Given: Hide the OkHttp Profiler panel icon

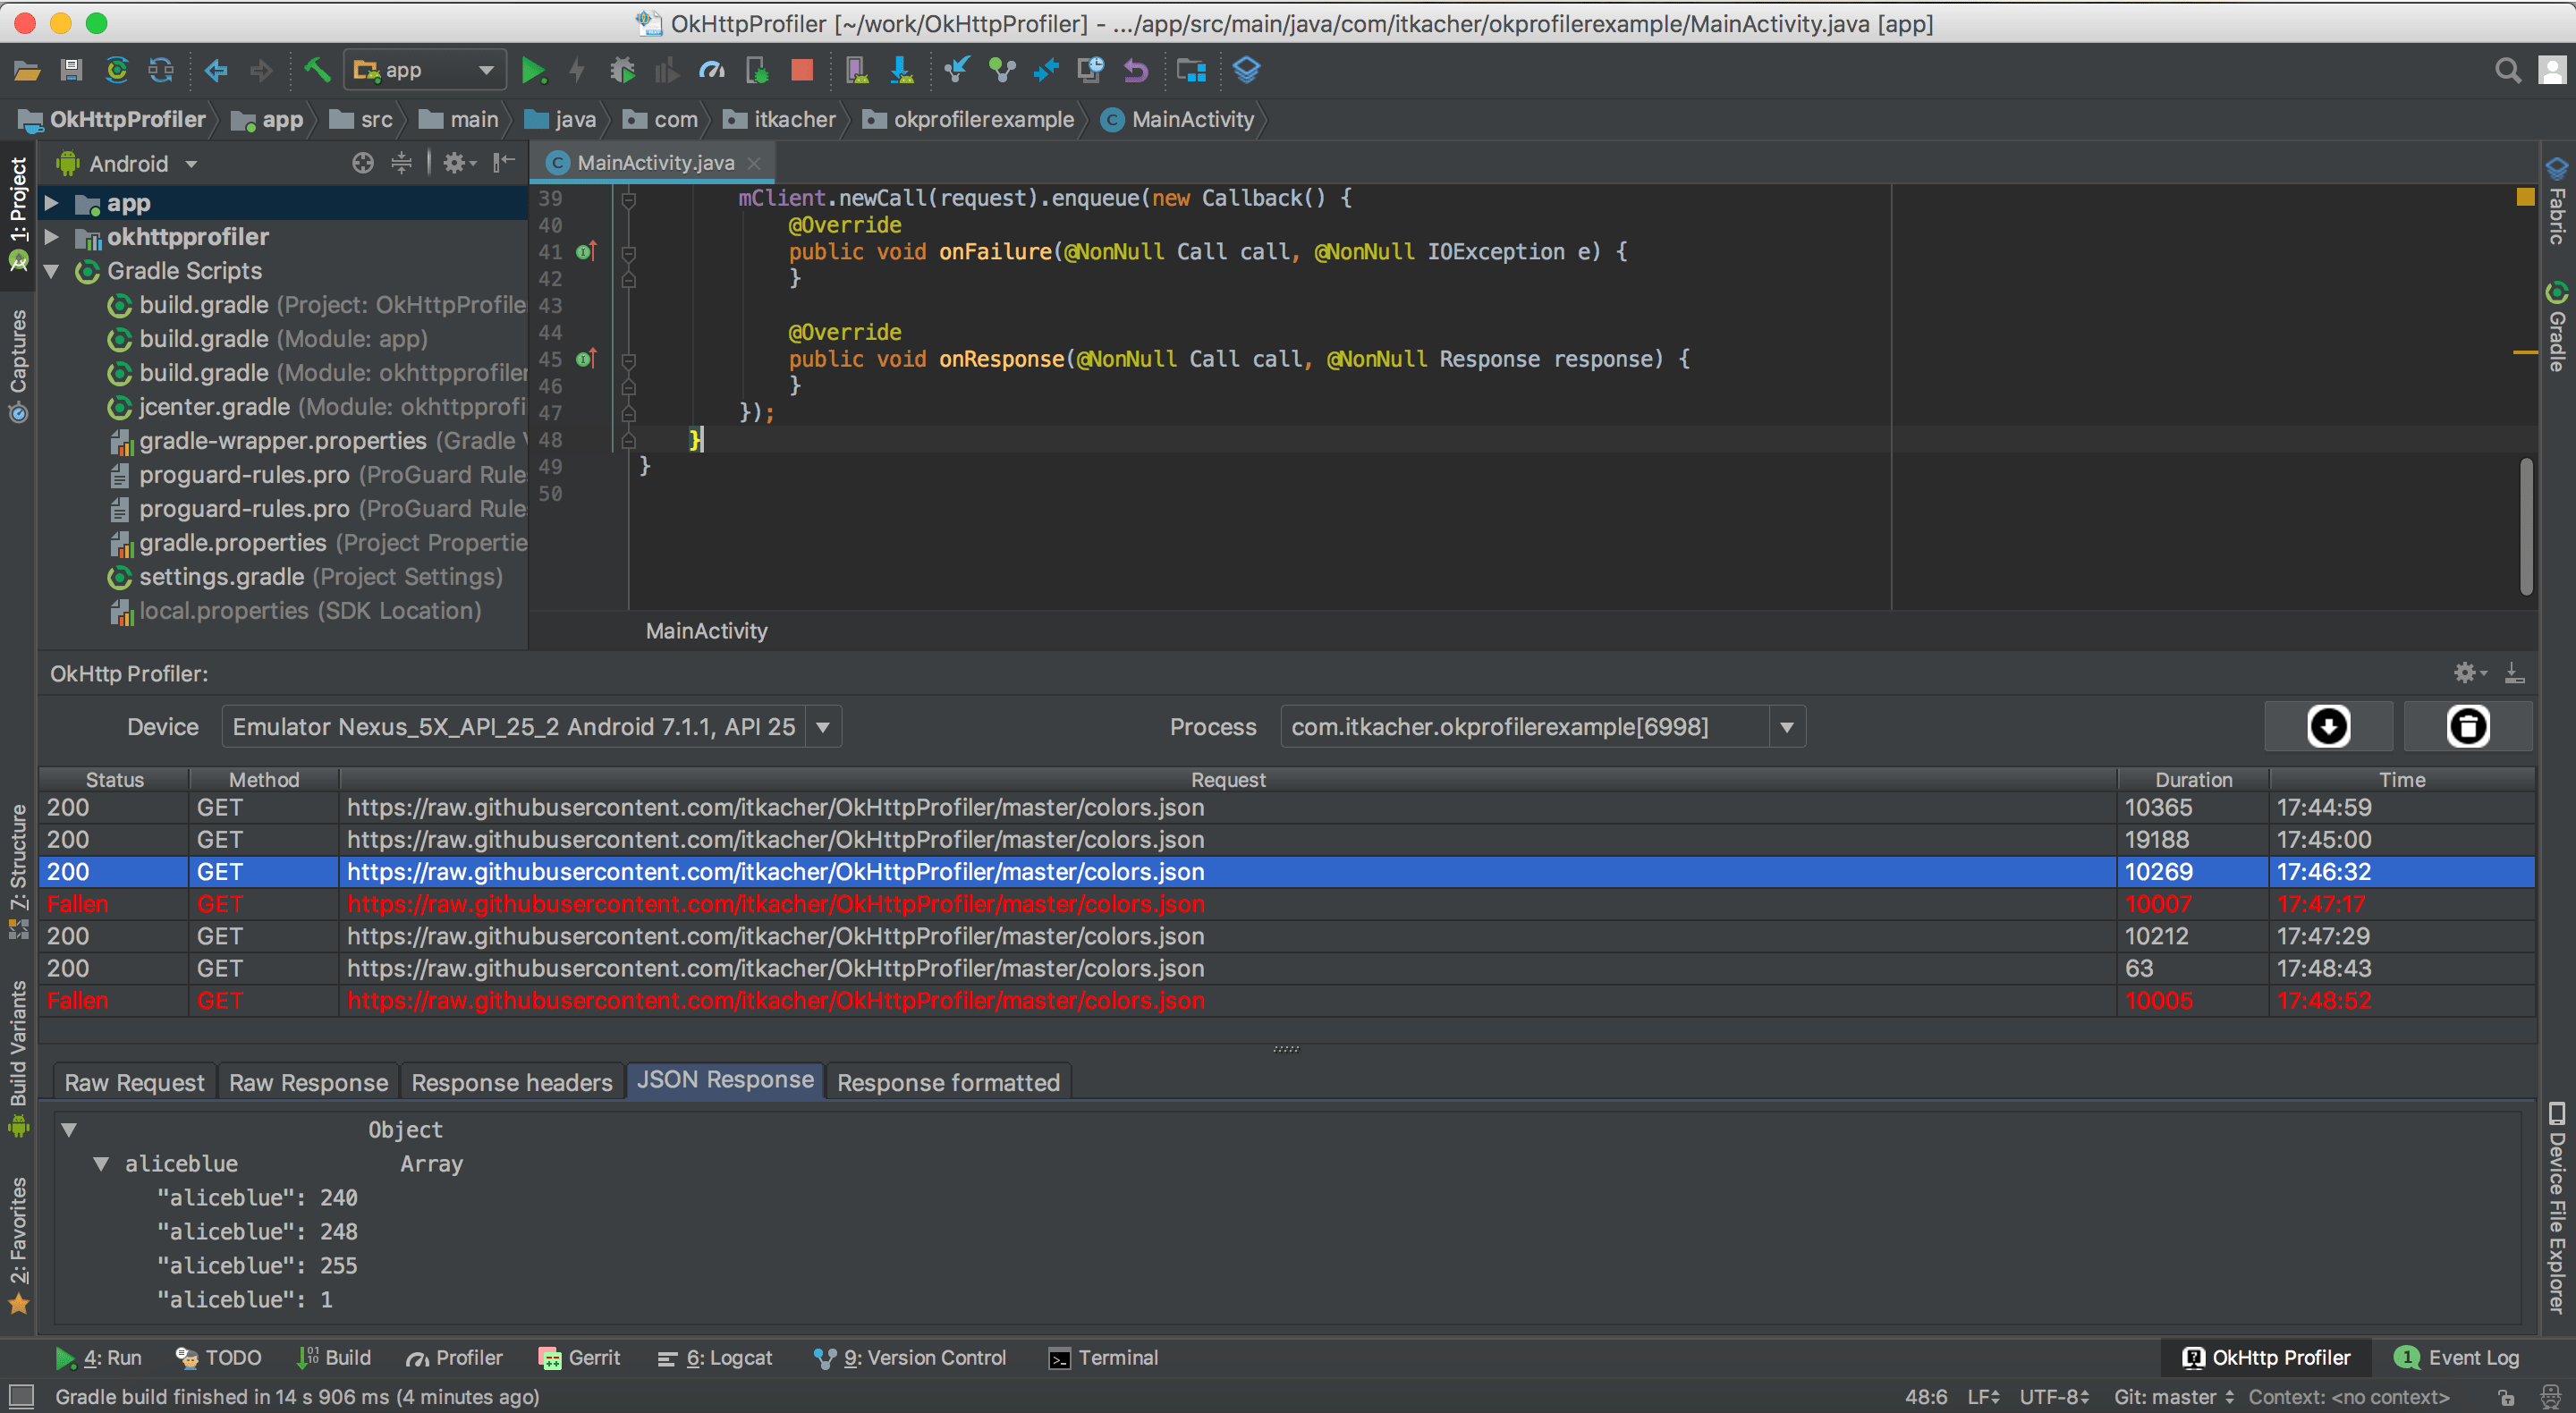Looking at the screenshot, I should click(2514, 673).
